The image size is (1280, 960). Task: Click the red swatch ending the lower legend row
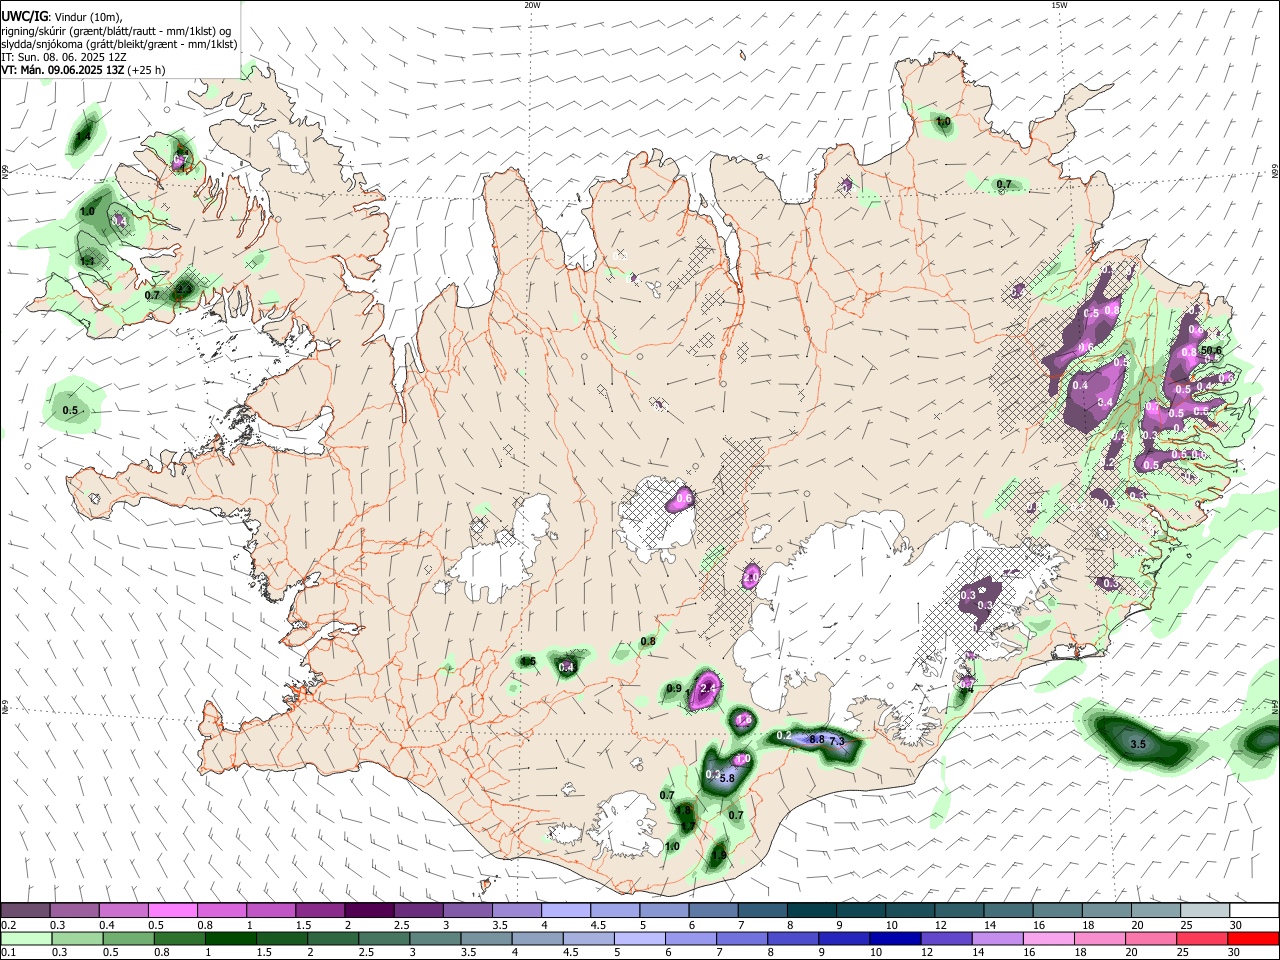(x=1252, y=939)
